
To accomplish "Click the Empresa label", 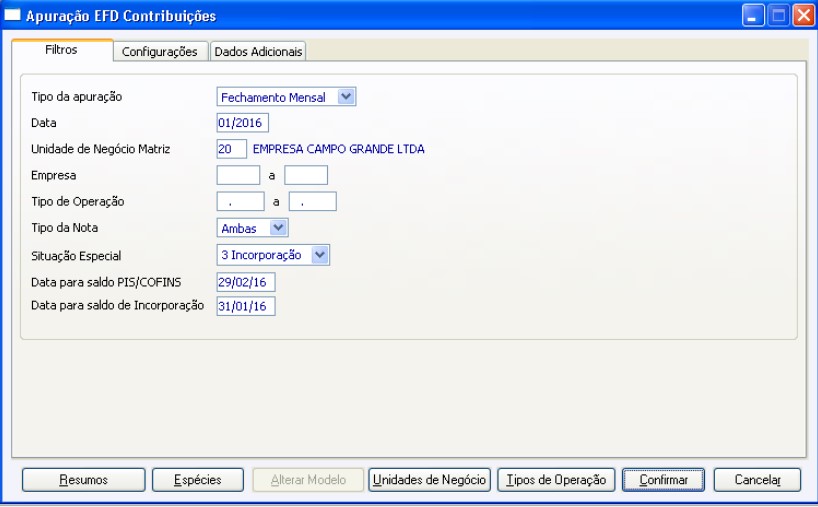I will 54,176.
